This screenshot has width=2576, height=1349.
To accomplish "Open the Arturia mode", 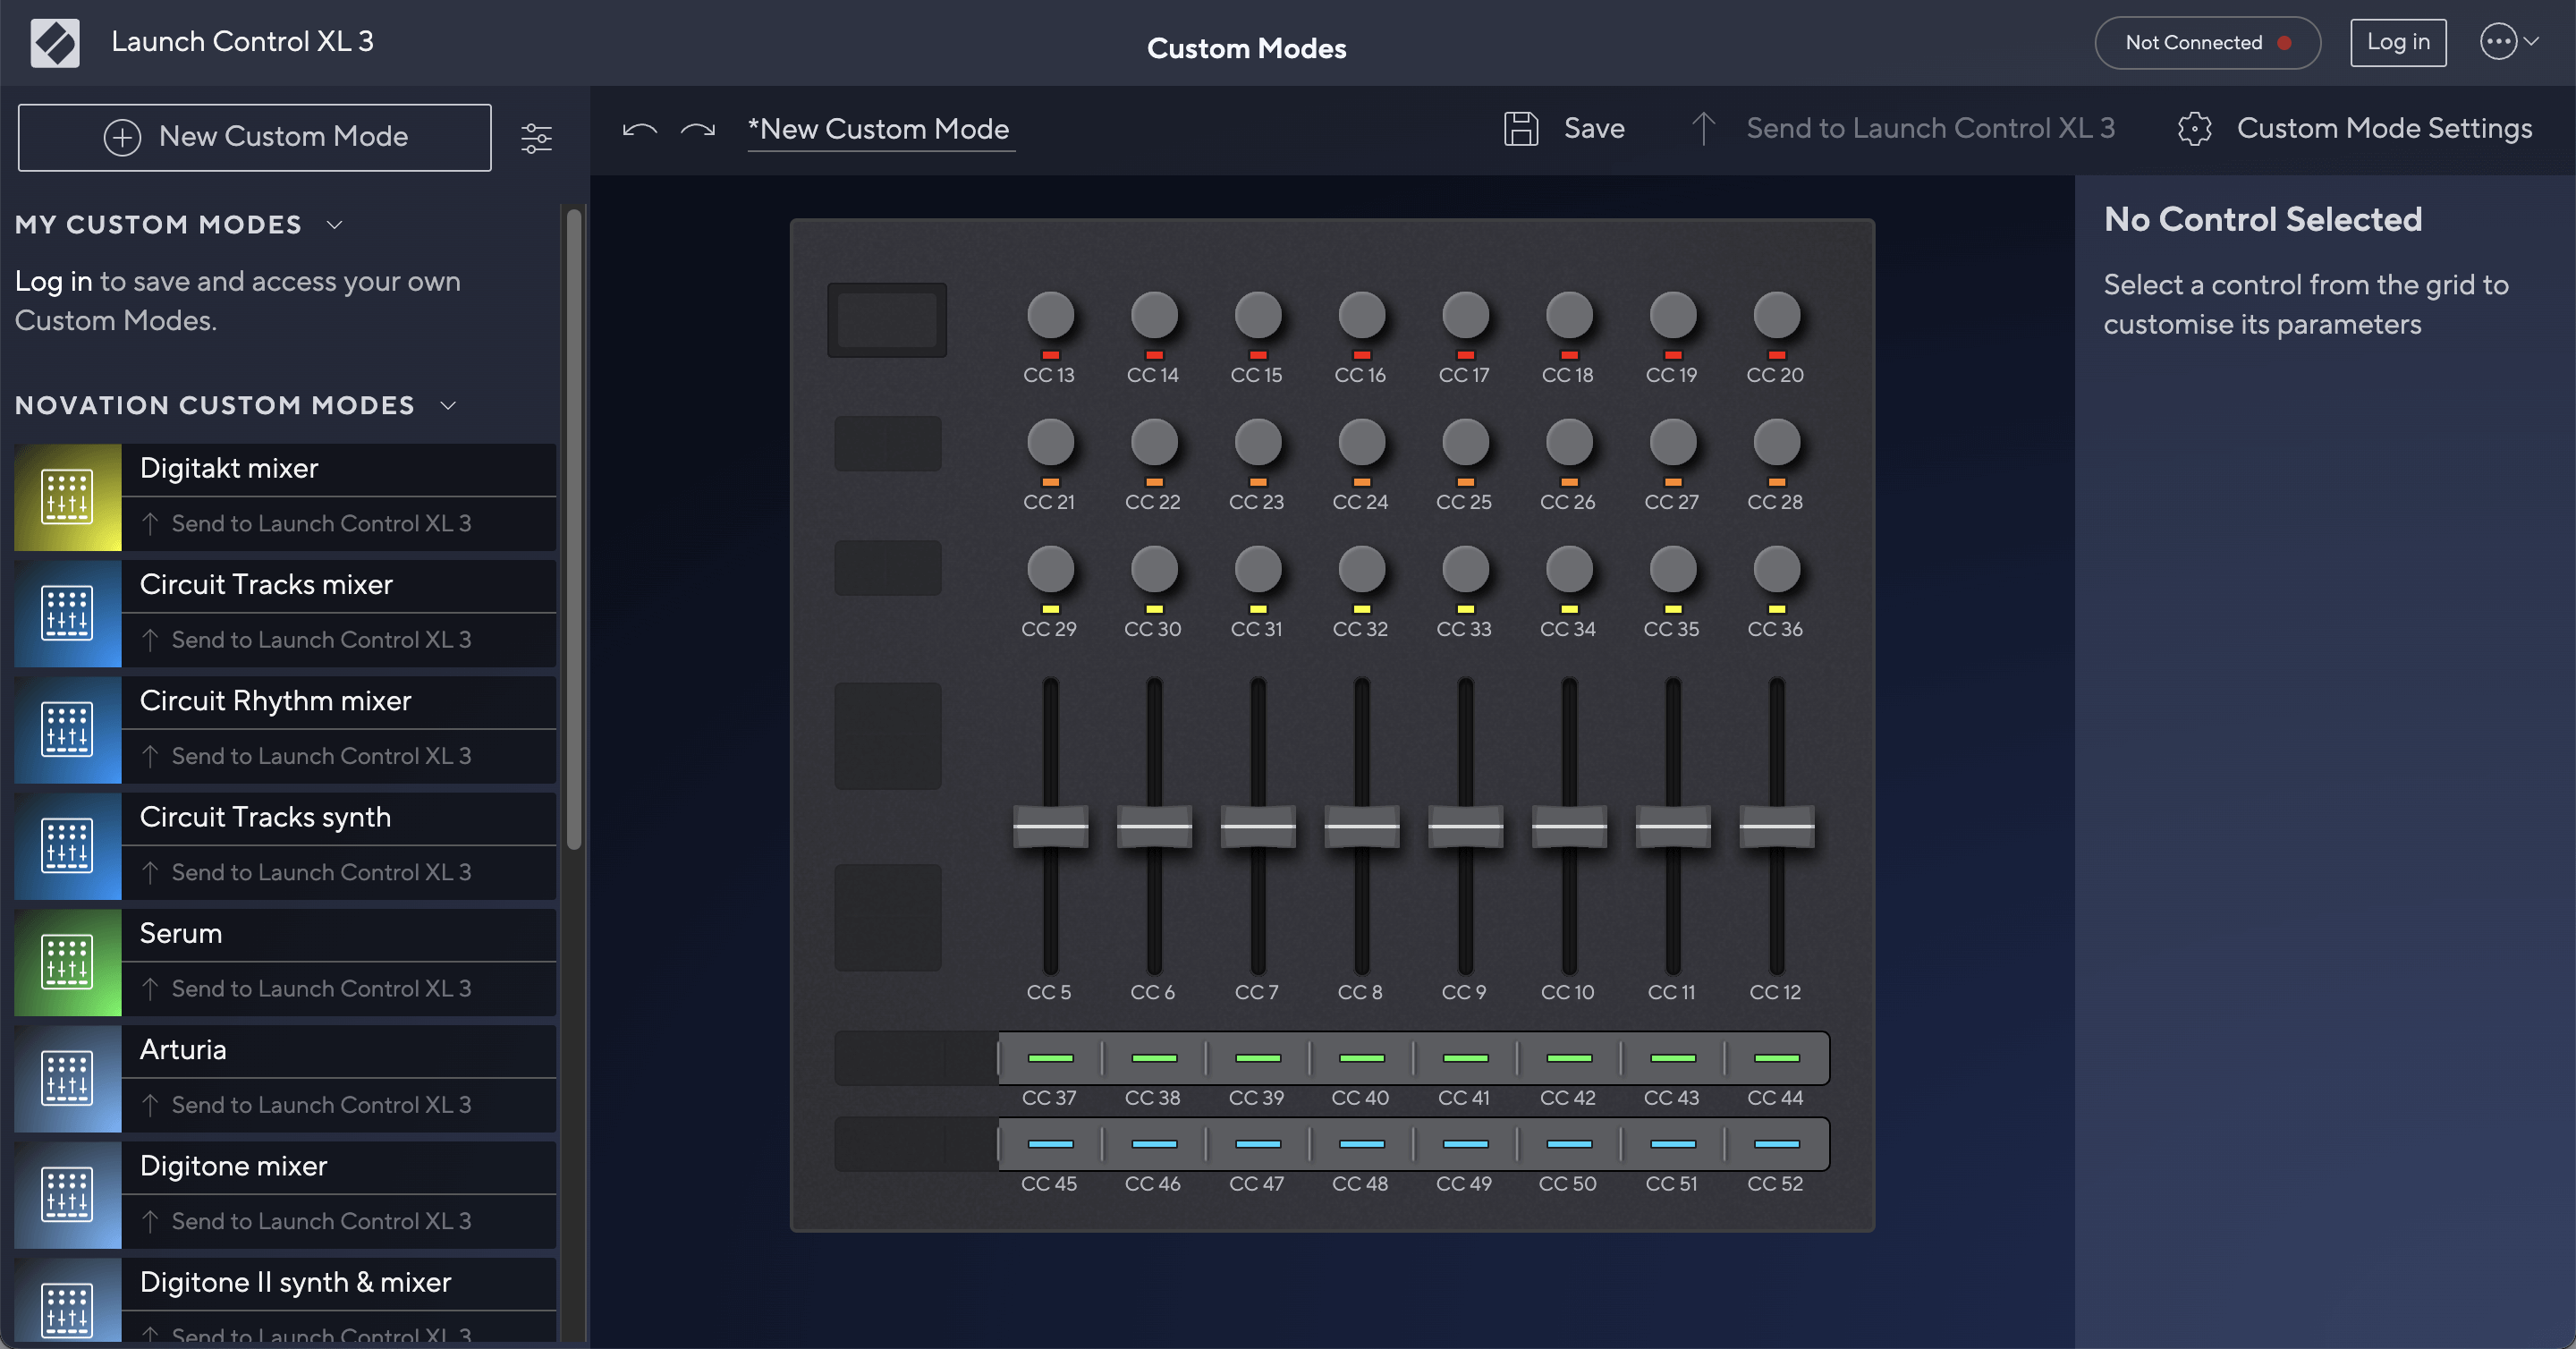I will 338,1050.
